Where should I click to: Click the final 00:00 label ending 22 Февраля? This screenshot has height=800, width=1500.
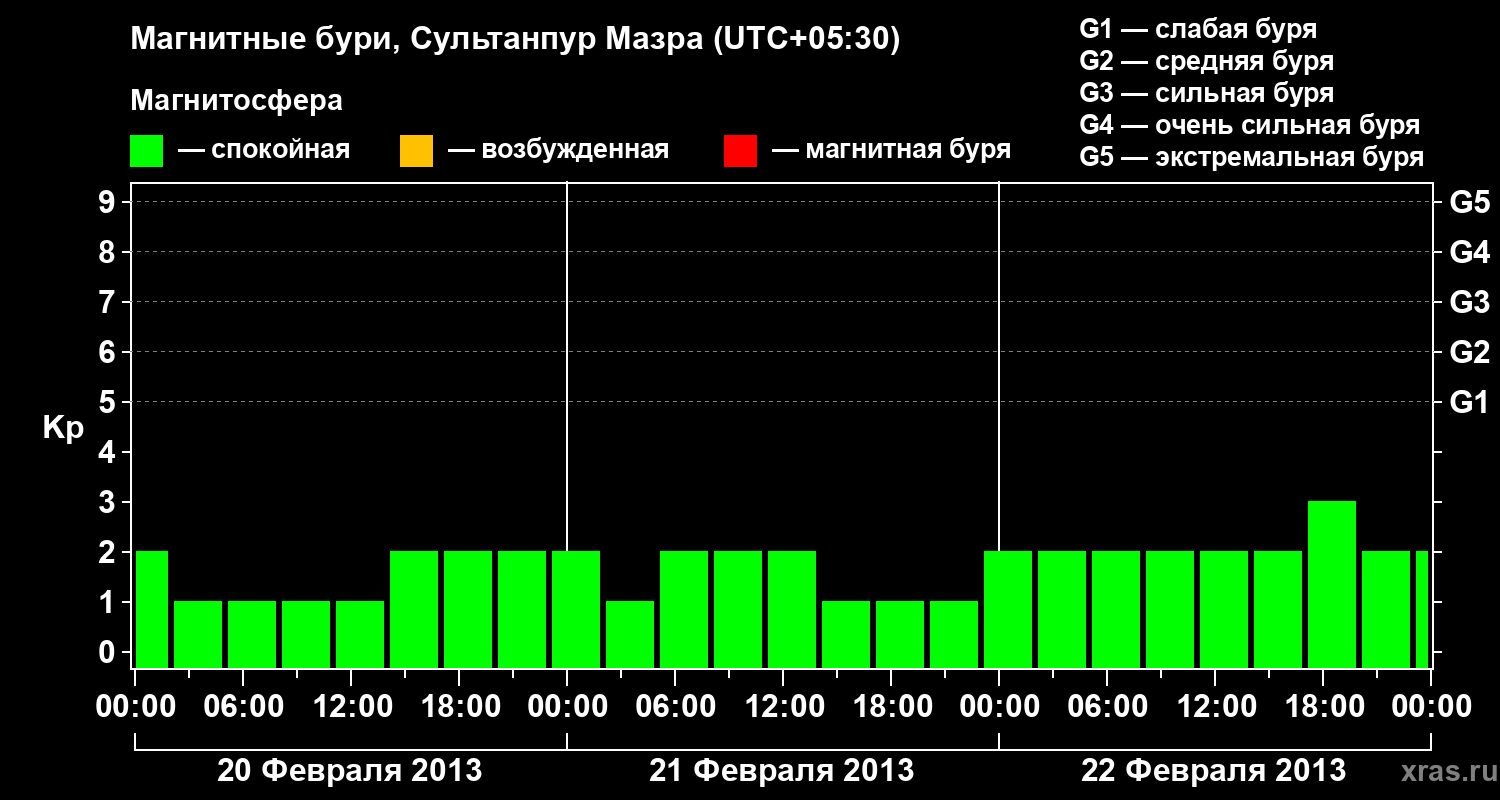click(x=1431, y=707)
